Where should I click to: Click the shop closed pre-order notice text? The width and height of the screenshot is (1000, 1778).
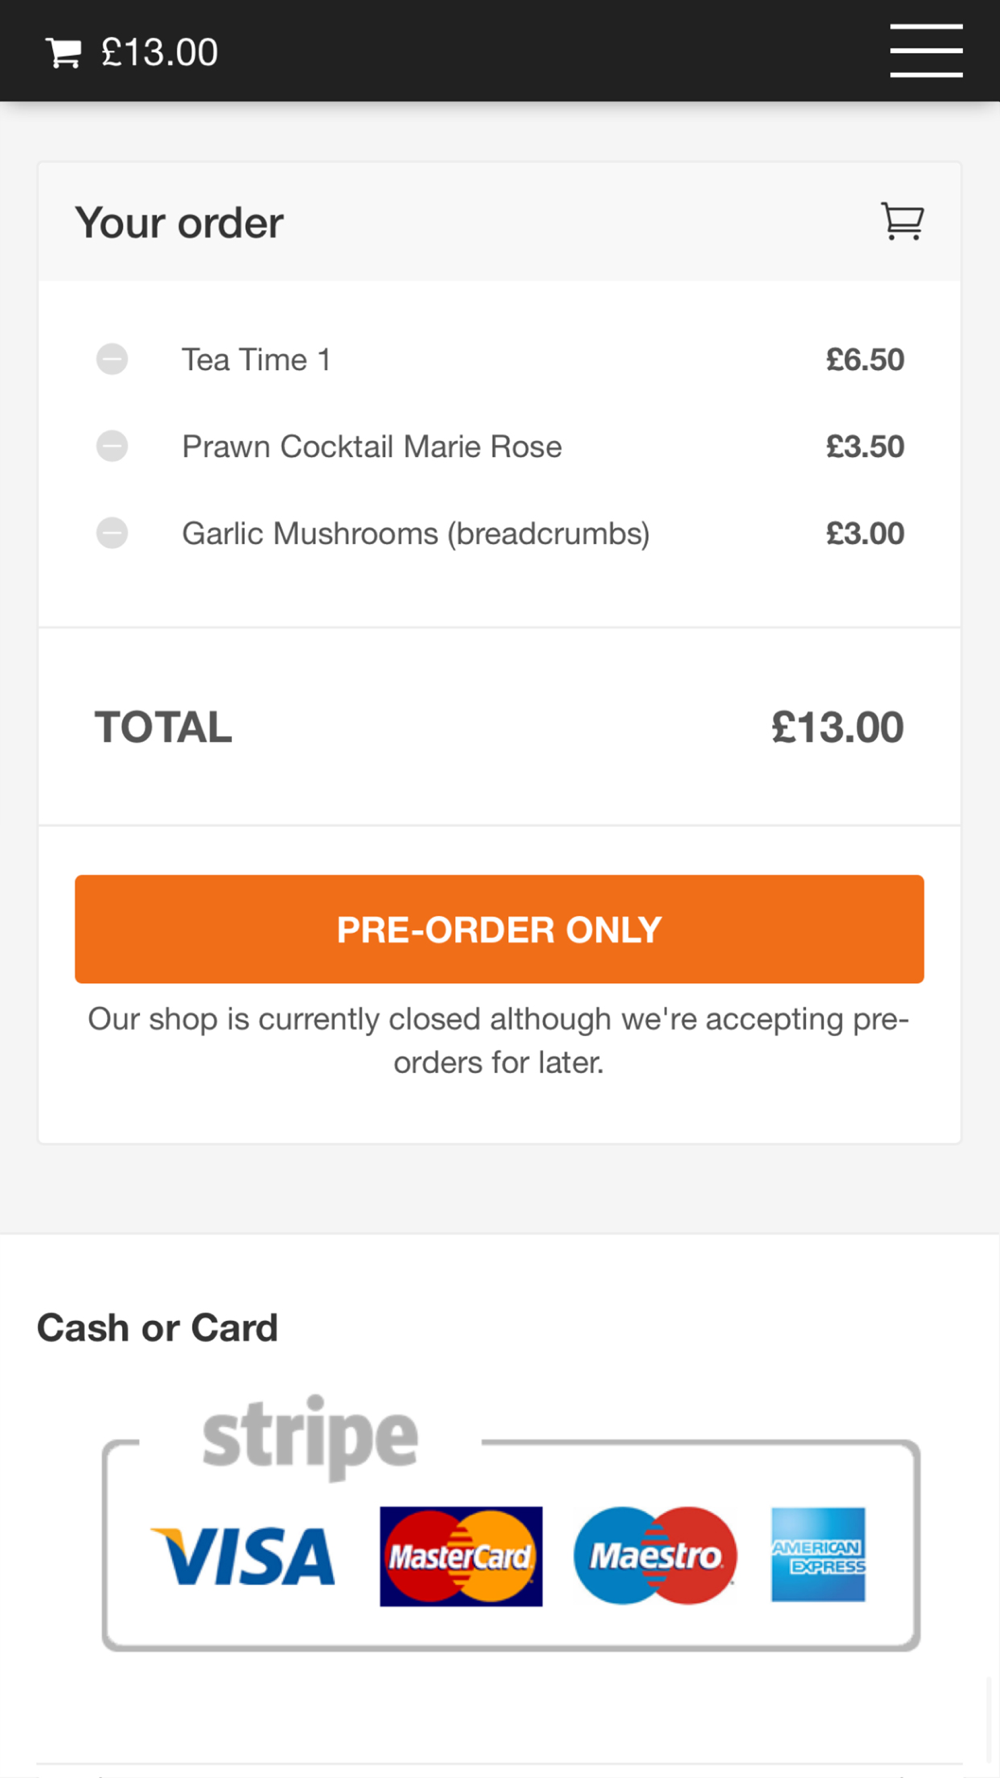point(499,1040)
